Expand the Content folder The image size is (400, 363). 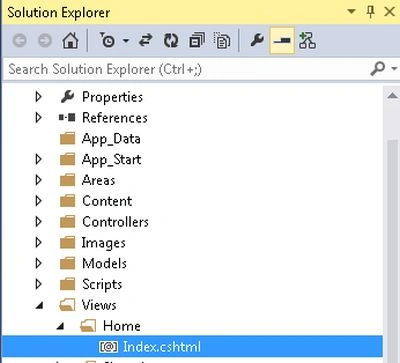[39, 201]
